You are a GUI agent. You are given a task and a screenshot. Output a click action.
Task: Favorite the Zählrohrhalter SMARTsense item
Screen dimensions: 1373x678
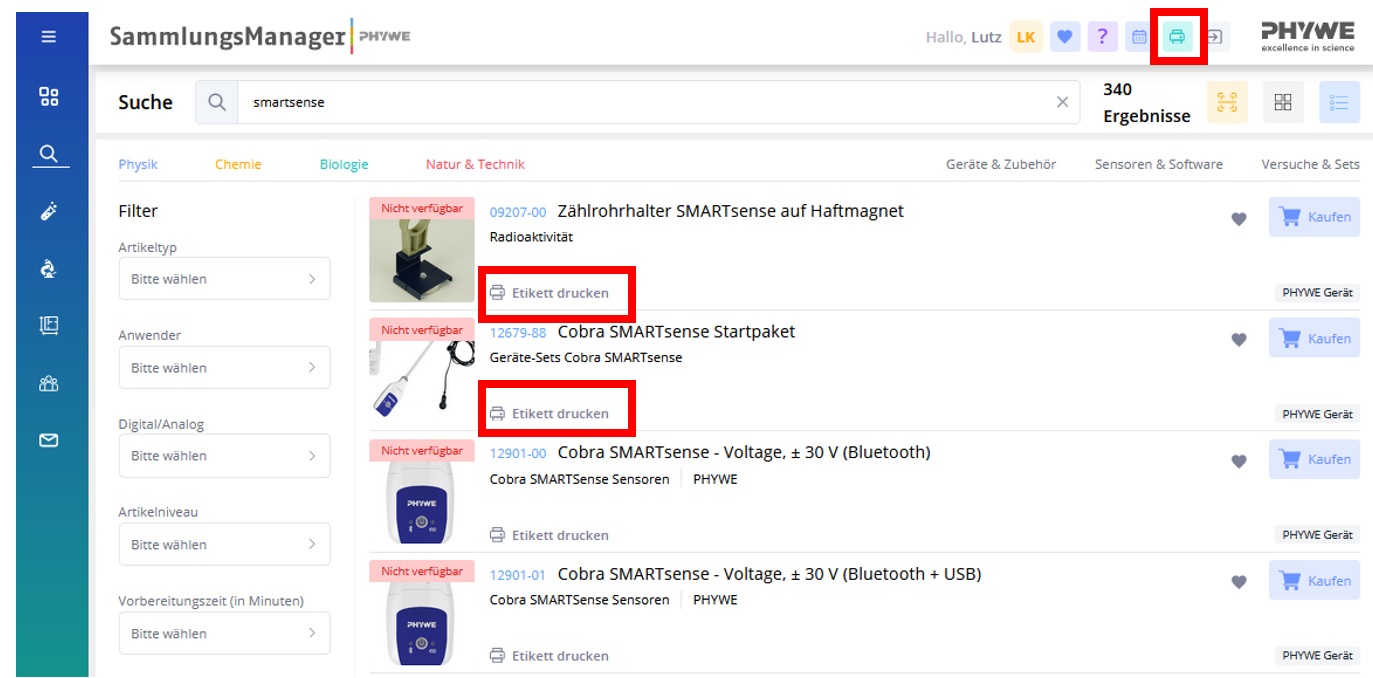(x=1239, y=219)
